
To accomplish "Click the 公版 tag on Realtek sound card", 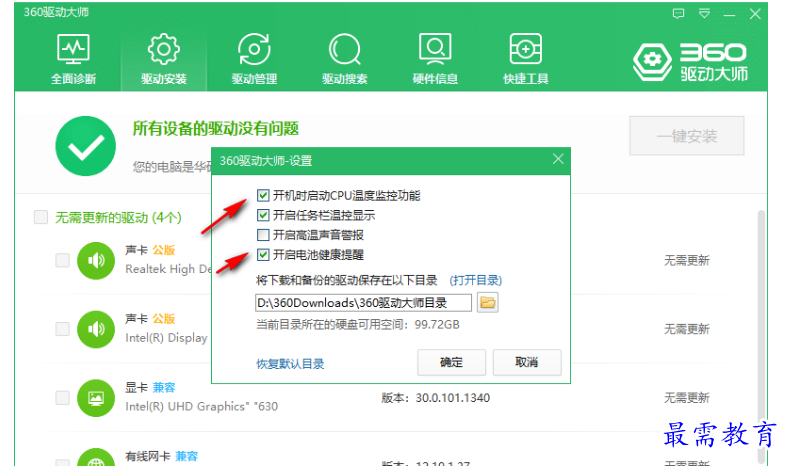I will [164, 250].
